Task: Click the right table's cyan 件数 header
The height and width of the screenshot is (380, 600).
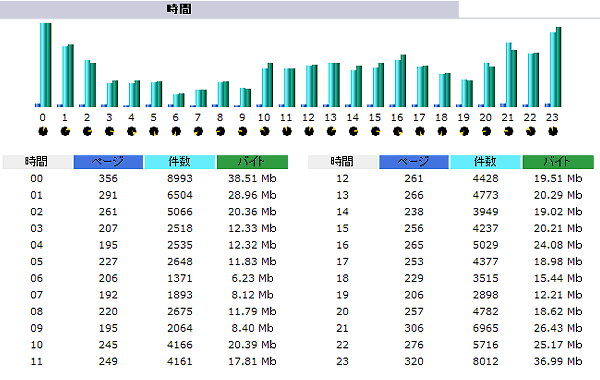Action: (486, 161)
